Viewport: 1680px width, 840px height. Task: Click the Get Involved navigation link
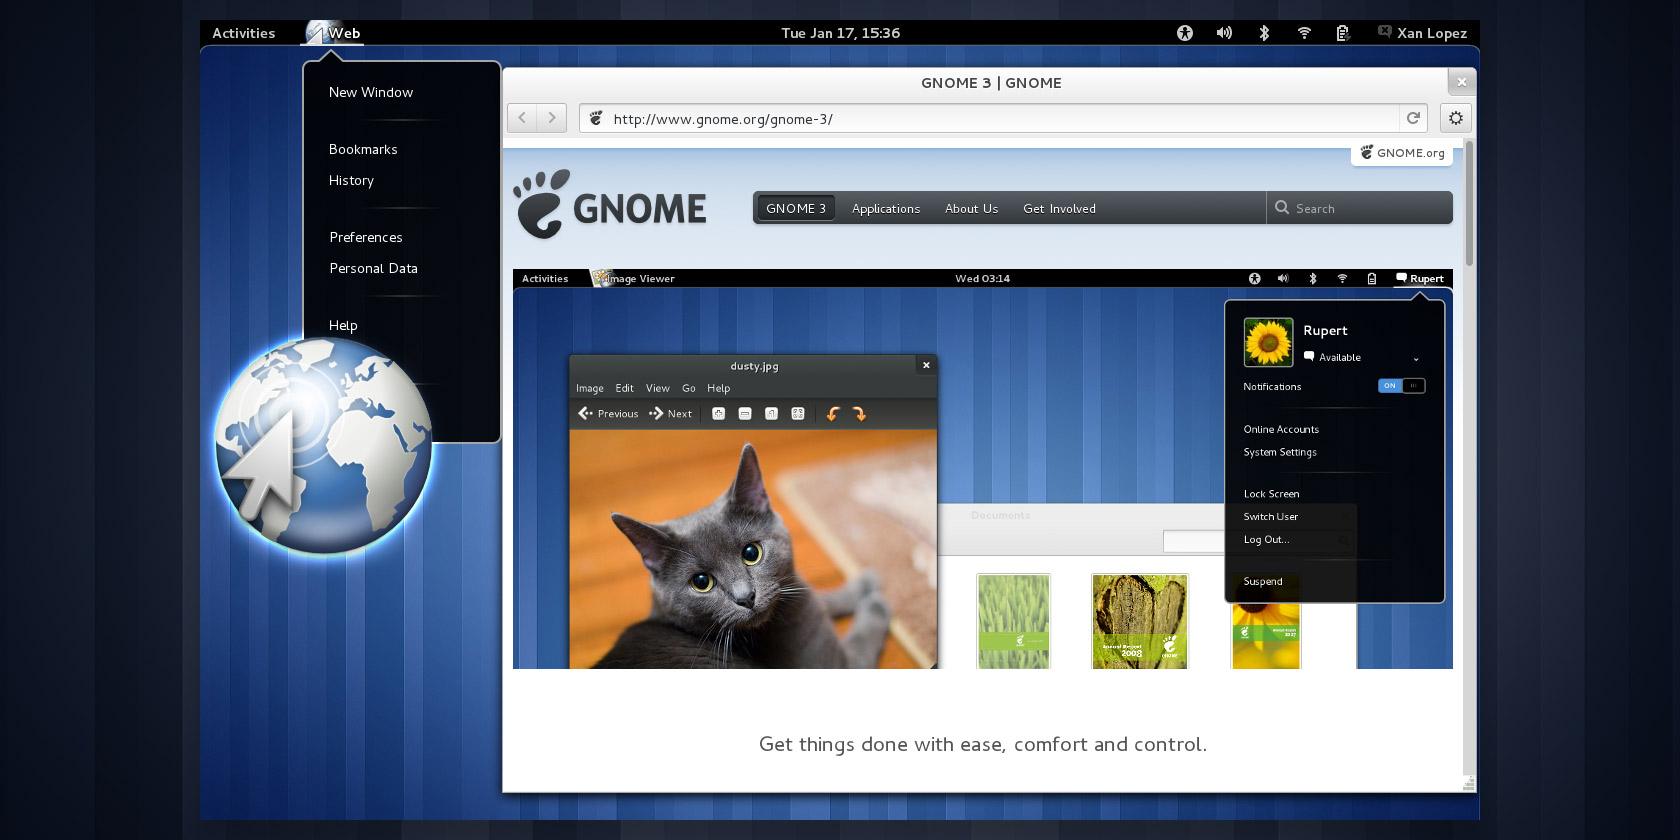point(1059,208)
